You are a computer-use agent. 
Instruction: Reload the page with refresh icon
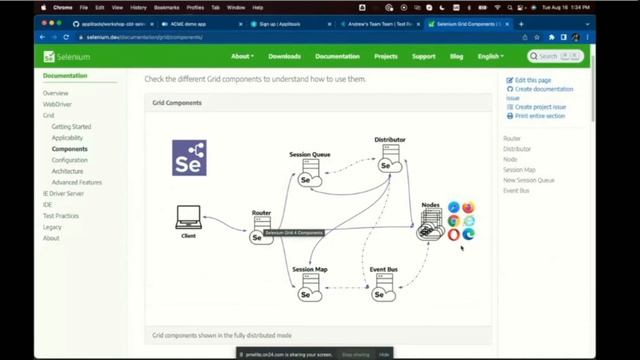66,37
